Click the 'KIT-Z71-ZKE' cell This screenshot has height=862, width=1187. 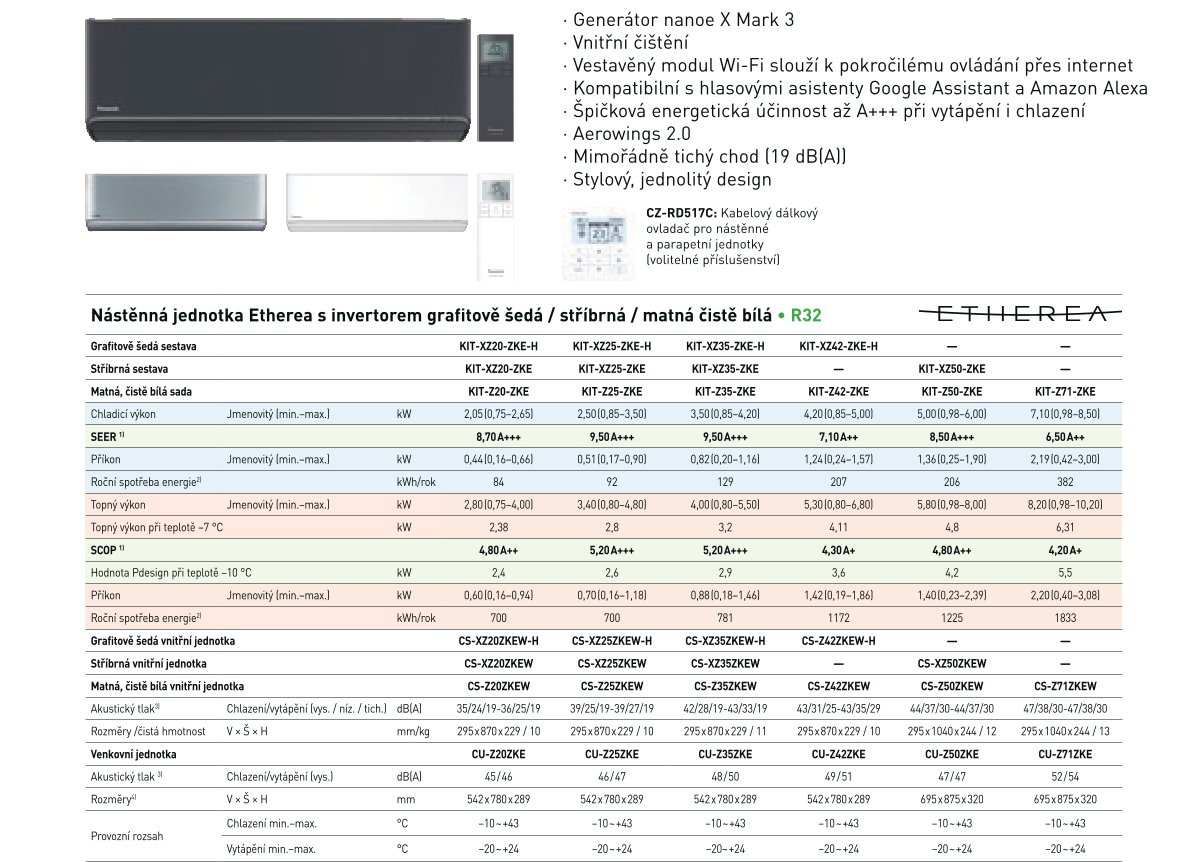point(1065,391)
